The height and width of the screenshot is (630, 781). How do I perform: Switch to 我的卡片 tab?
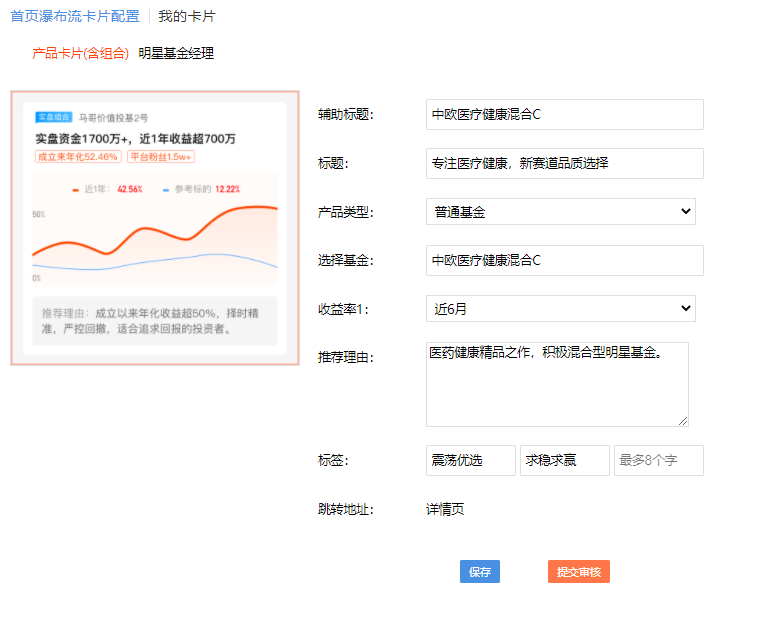[x=187, y=16]
